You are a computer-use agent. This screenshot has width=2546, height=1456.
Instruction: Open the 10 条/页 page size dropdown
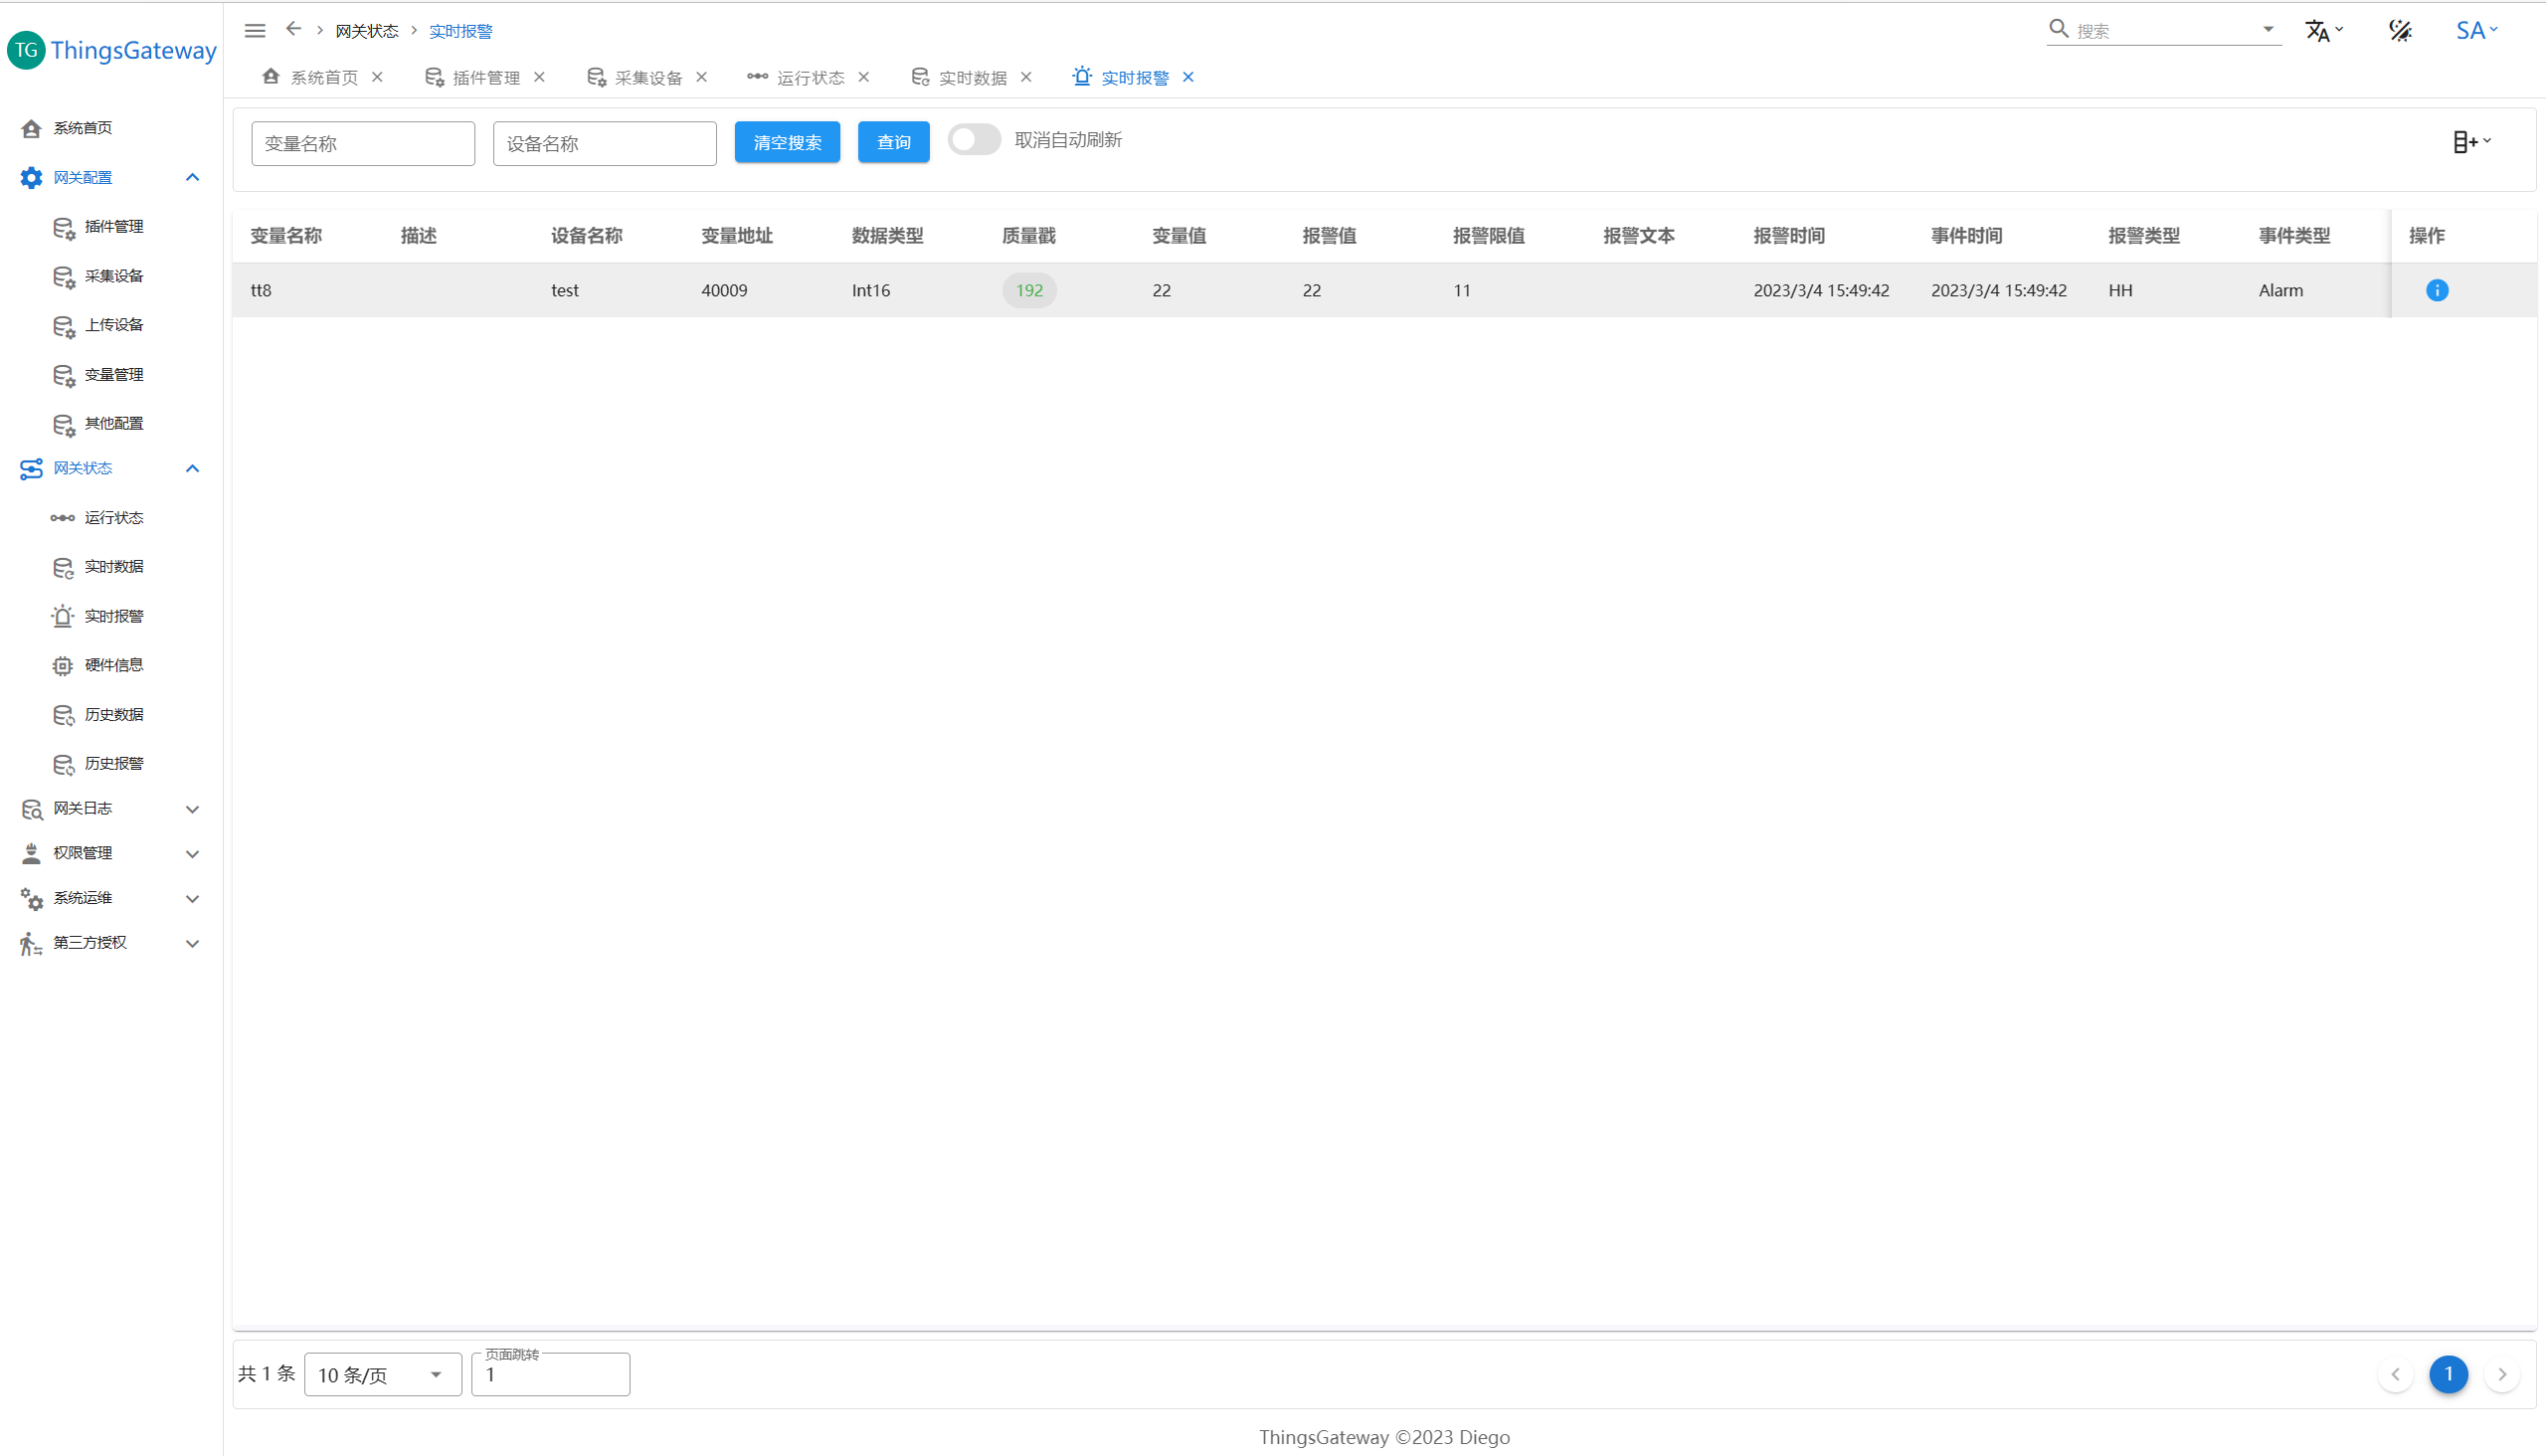(x=381, y=1374)
